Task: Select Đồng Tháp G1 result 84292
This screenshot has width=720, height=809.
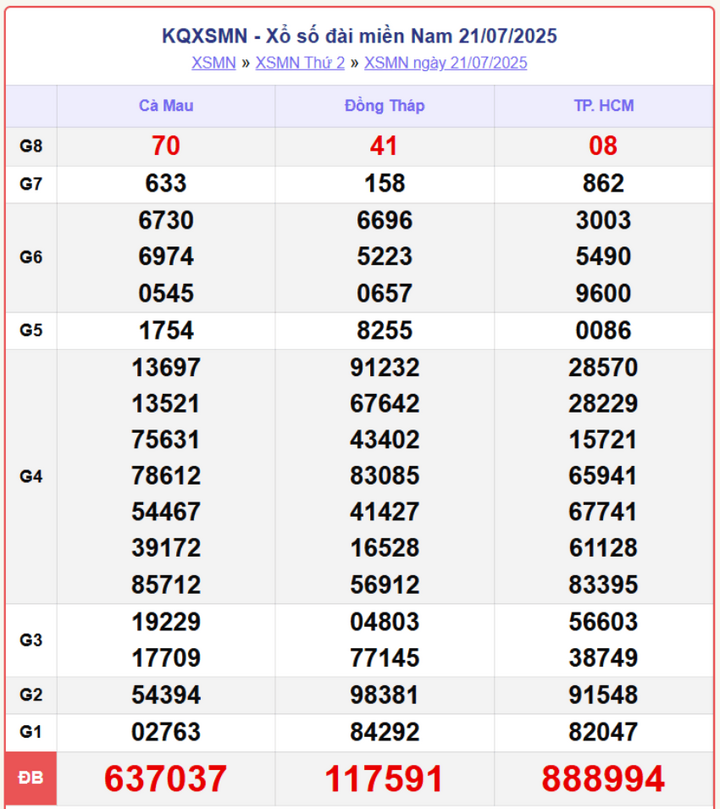Action: 385,733
